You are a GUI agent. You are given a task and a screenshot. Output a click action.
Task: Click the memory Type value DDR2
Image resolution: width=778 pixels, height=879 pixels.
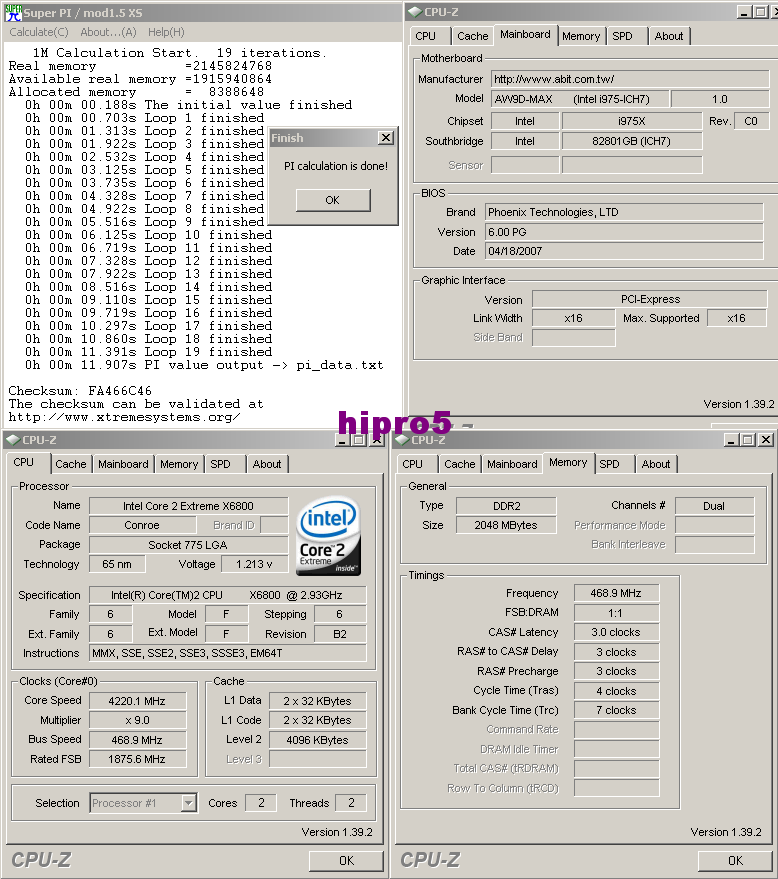(507, 506)
